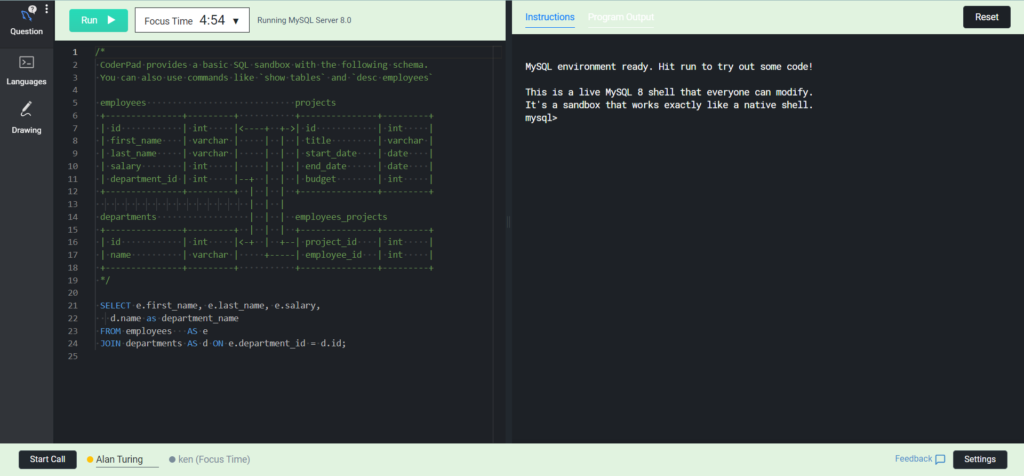The height and width of the screenshot is (476, 1024).
Task: Click the Focus Time dropdown arrow
Action: 236,21
